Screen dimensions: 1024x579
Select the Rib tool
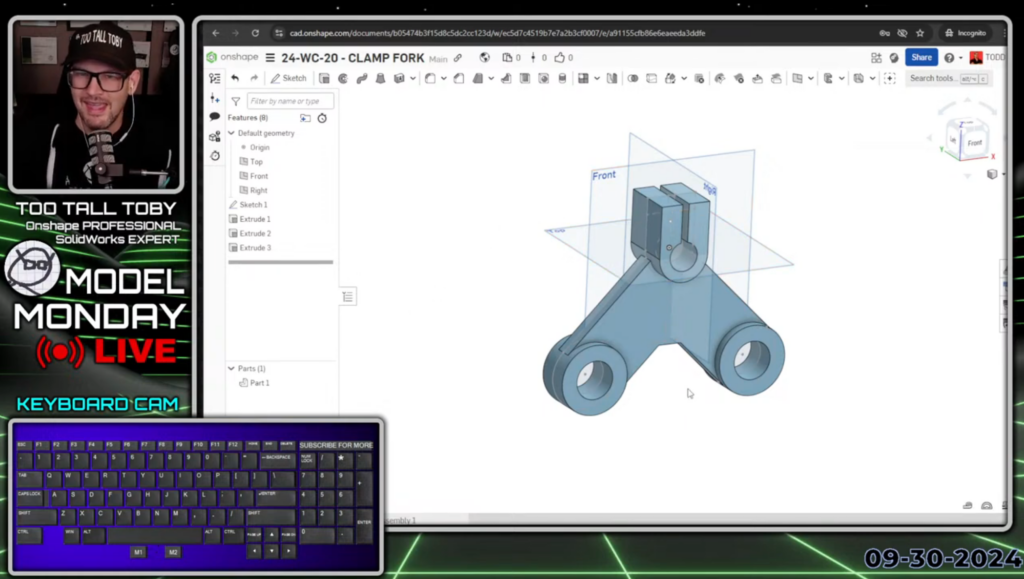[506, 78]
